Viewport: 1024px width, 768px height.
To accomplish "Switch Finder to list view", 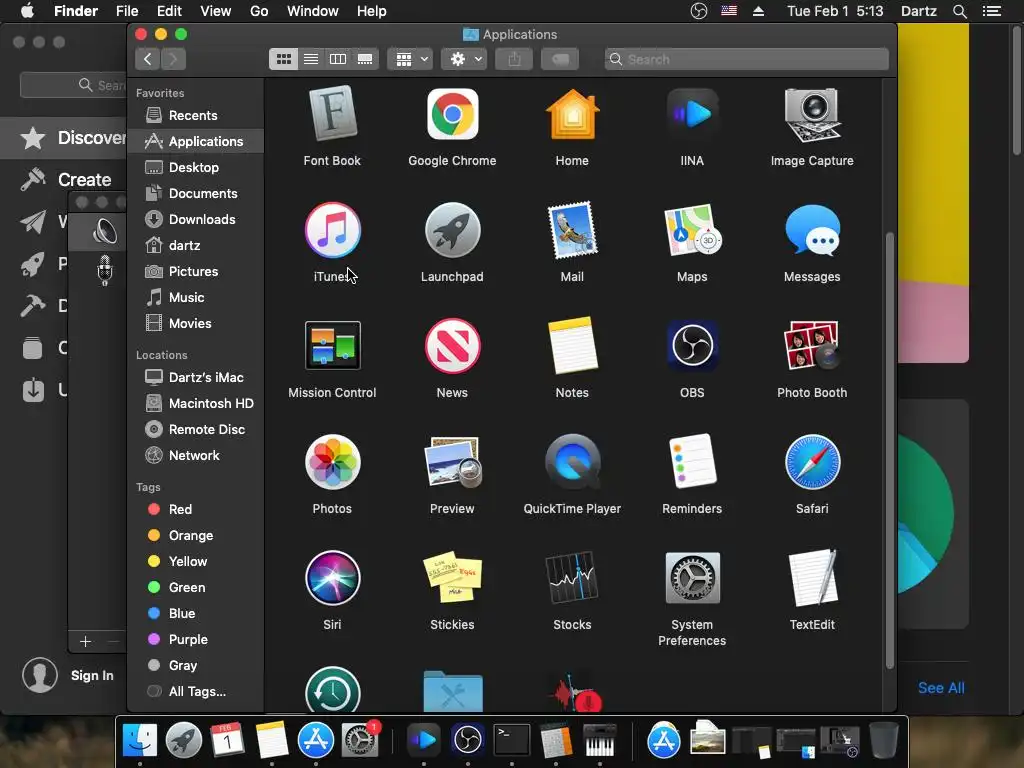I will click(311, 59).
